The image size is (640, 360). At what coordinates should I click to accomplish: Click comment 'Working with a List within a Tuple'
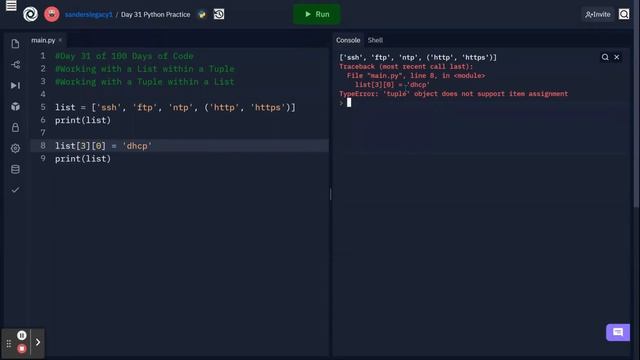[x=145, y=69]
